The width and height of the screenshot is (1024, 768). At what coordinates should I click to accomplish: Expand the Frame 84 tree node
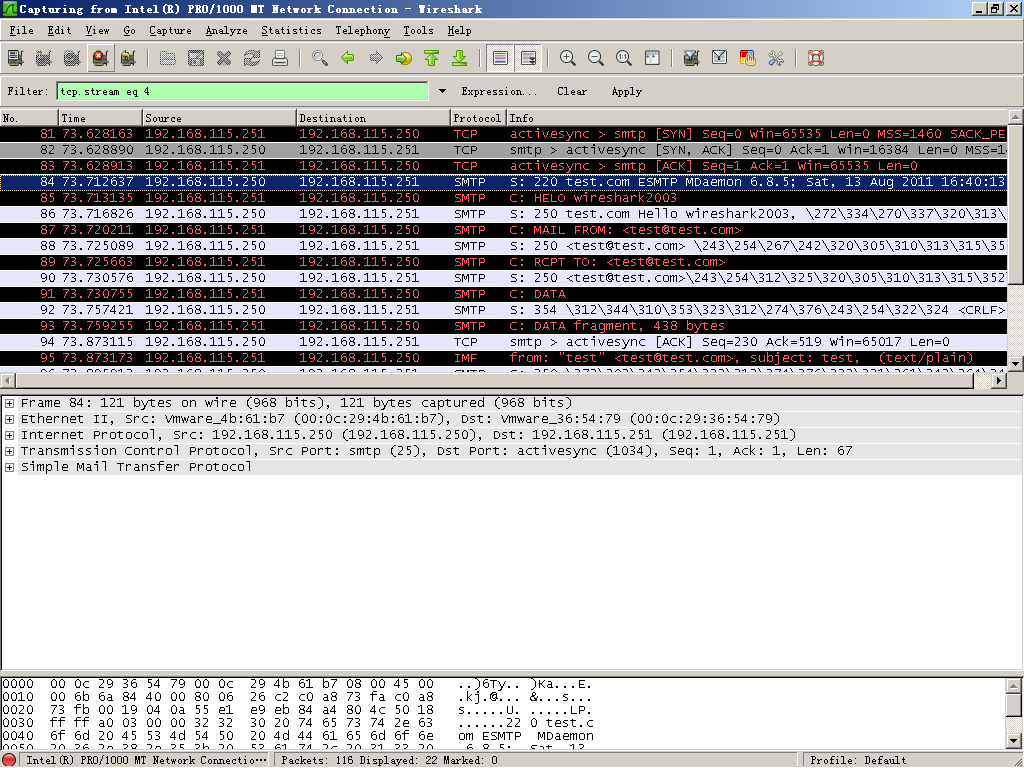(9, 403)
